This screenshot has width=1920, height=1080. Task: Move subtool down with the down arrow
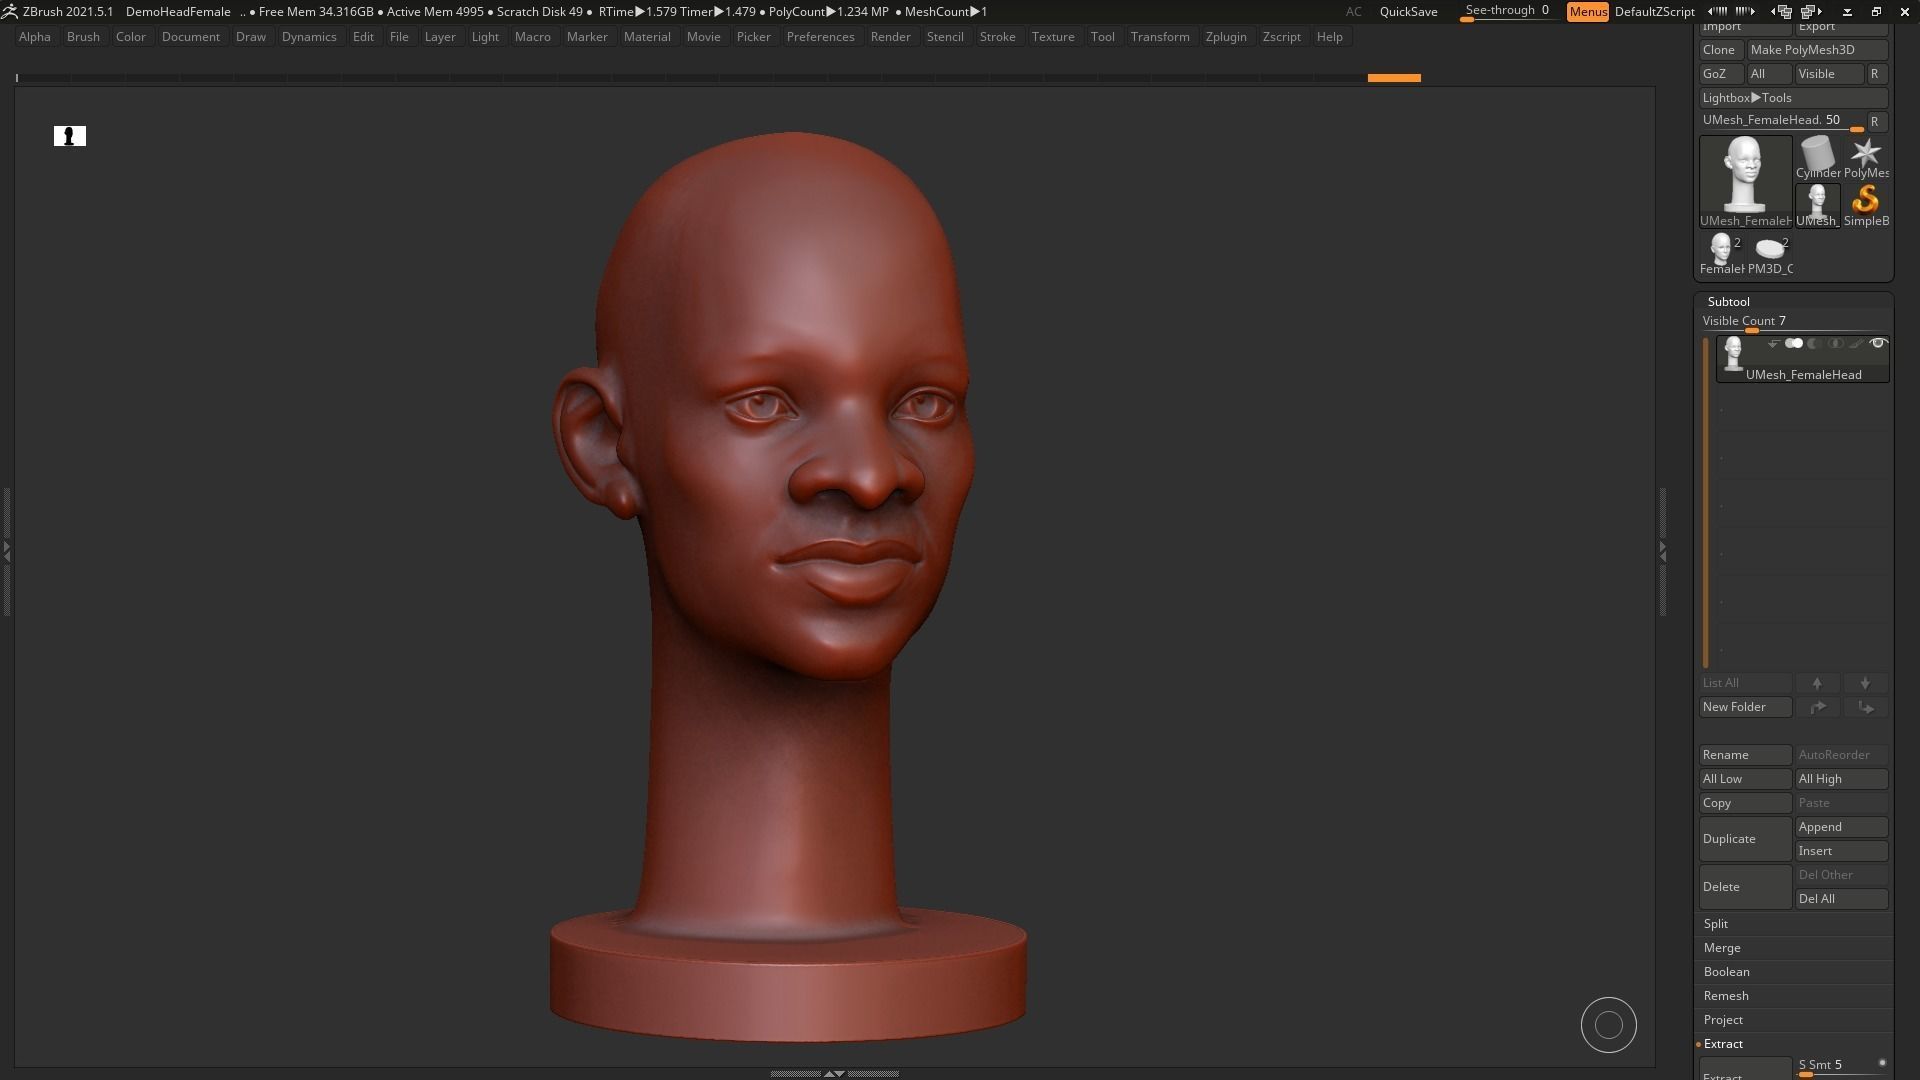(x=1865, y=683)
